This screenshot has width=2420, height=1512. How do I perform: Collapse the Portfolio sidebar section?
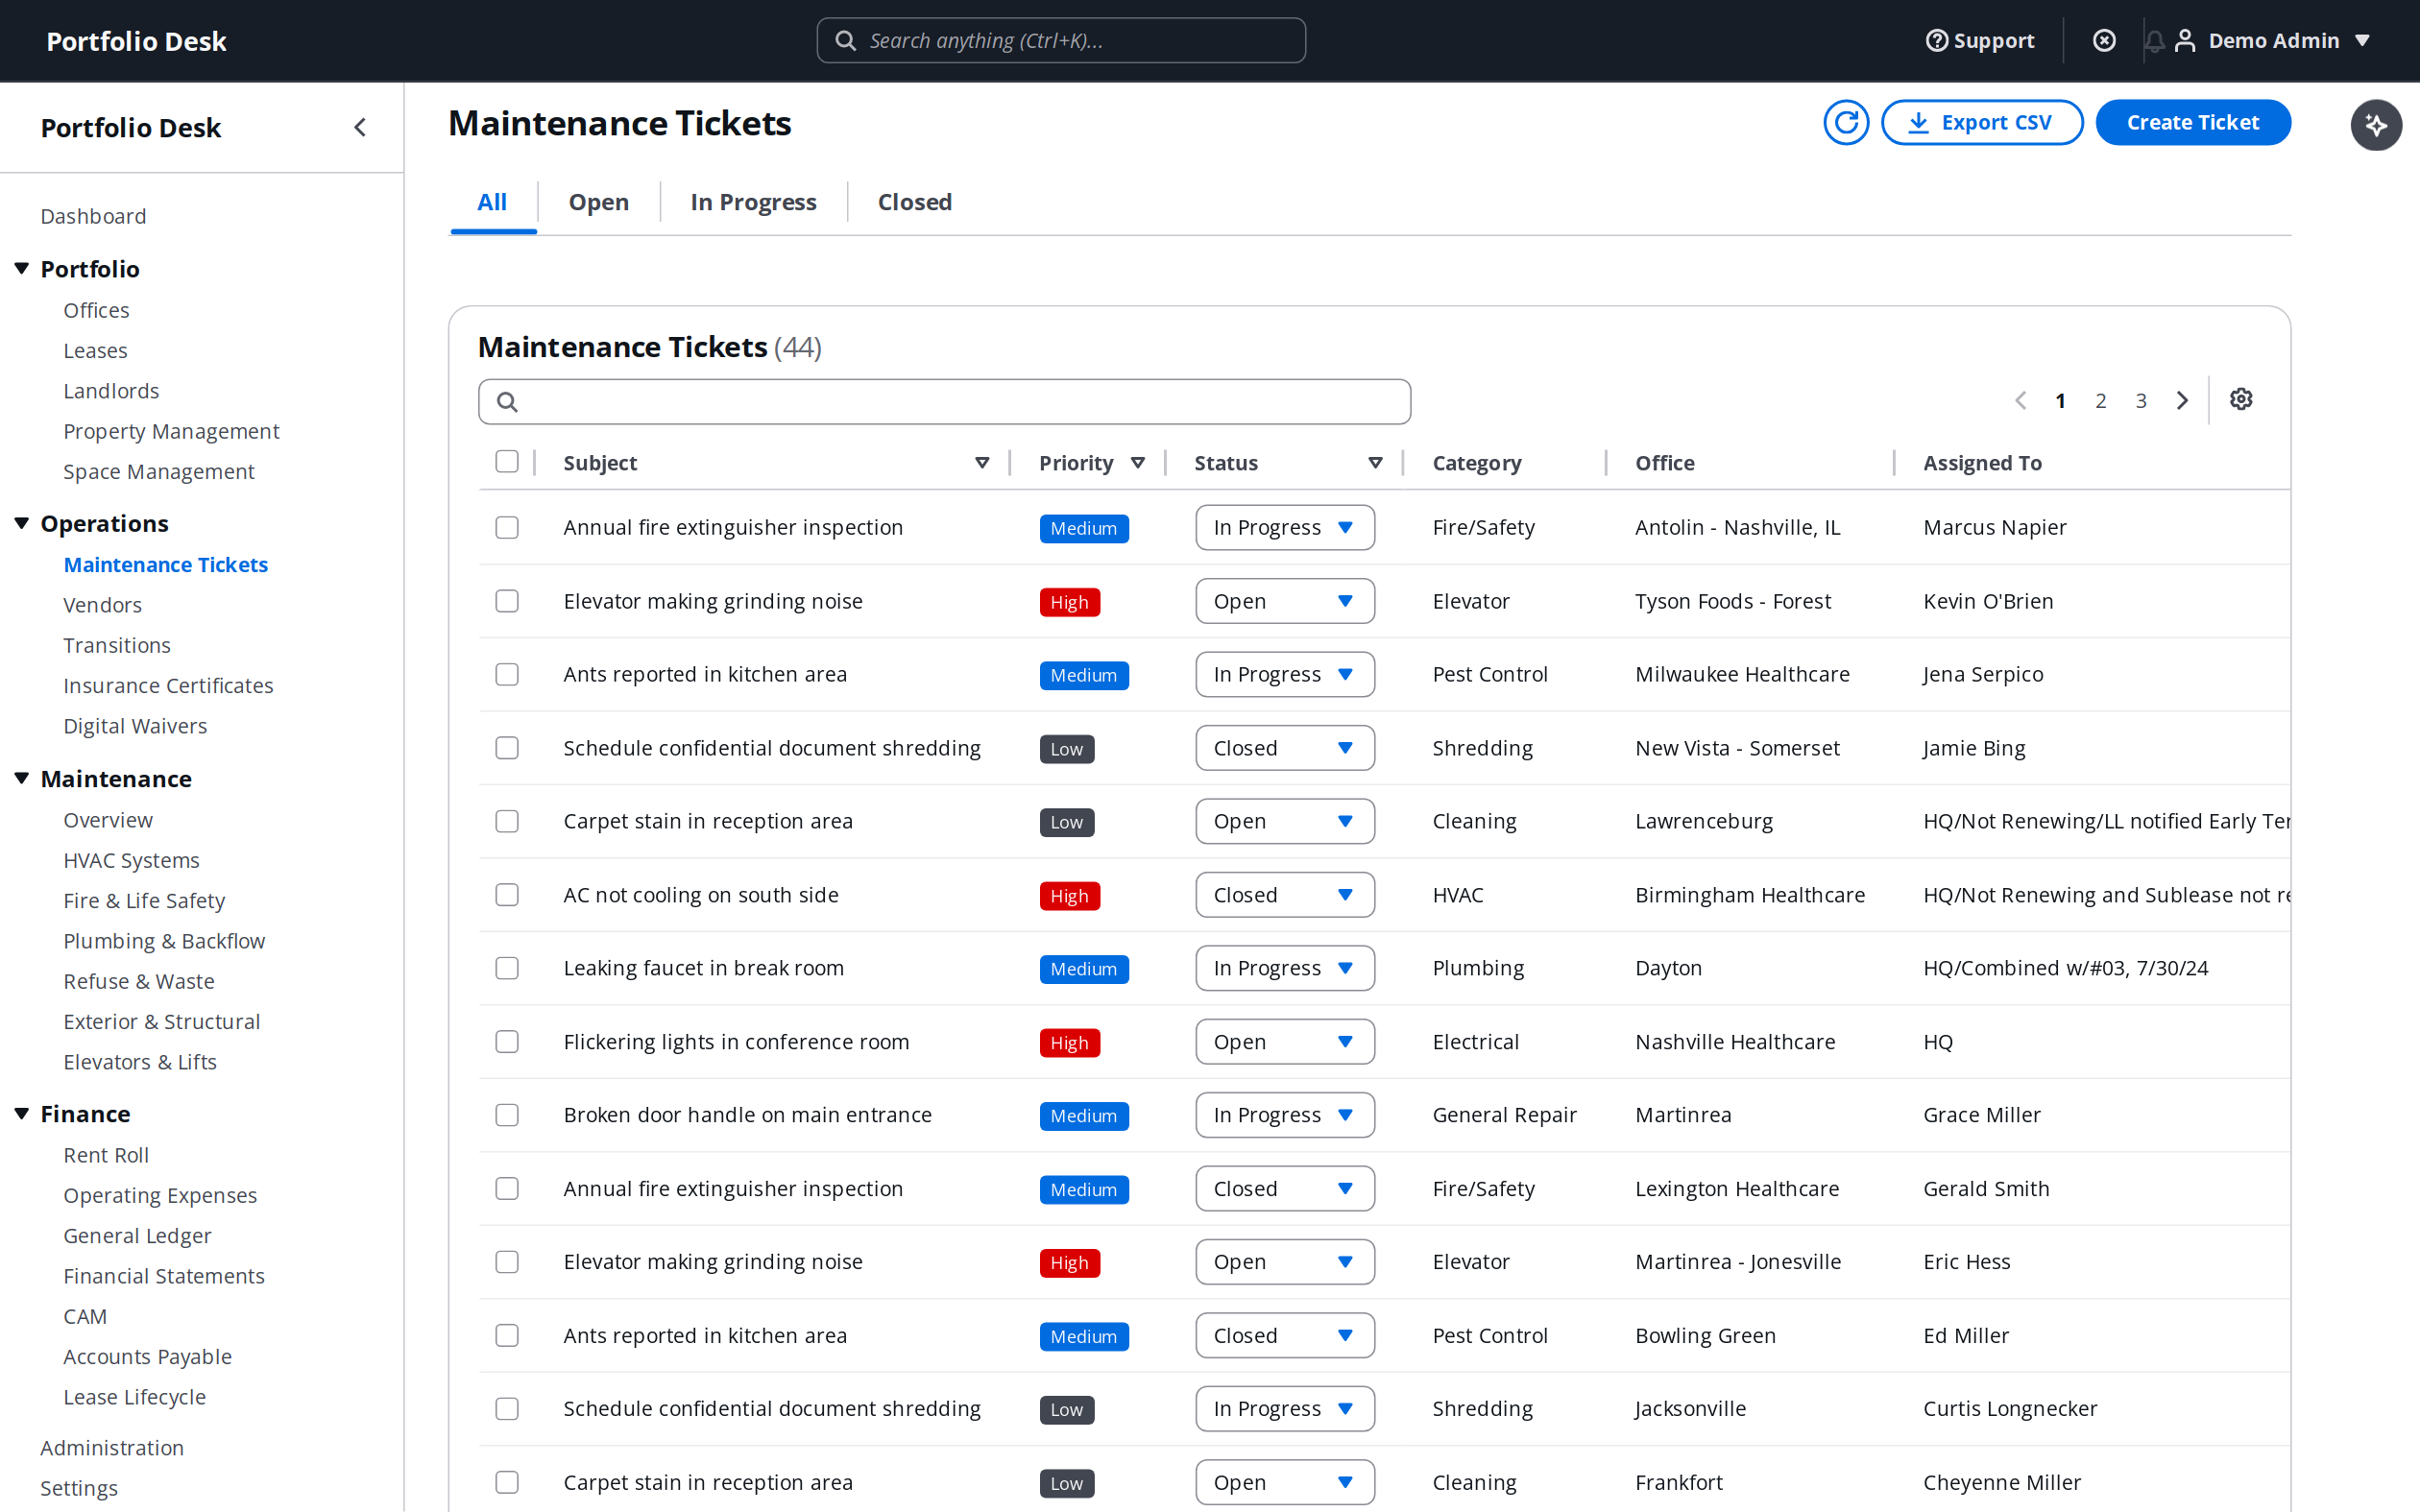(x=21, y=268)
